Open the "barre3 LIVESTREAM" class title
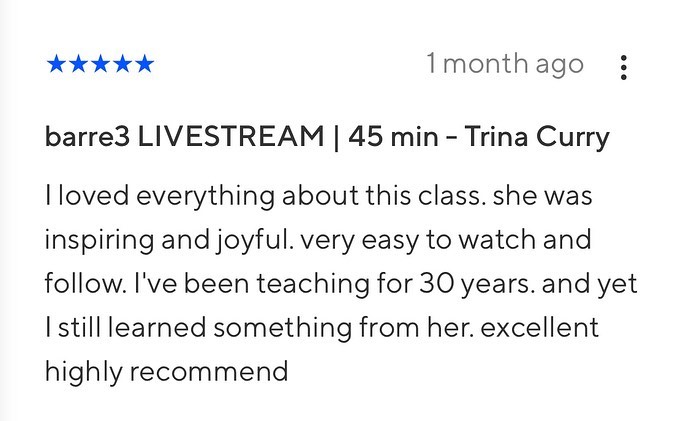689x421 pixels. pos(184,137)
